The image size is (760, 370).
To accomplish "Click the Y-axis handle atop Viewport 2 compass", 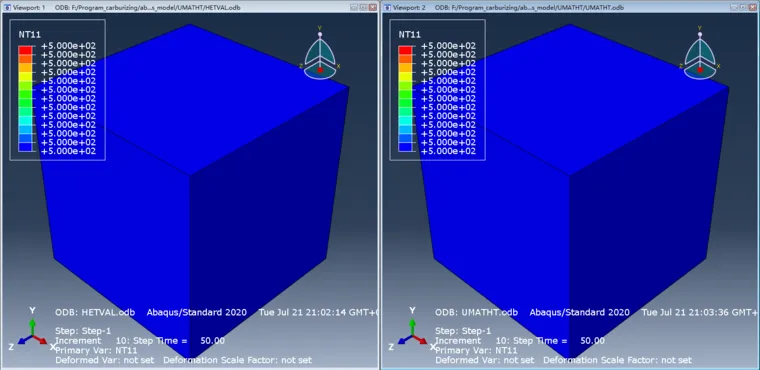I will click(700, 34).
